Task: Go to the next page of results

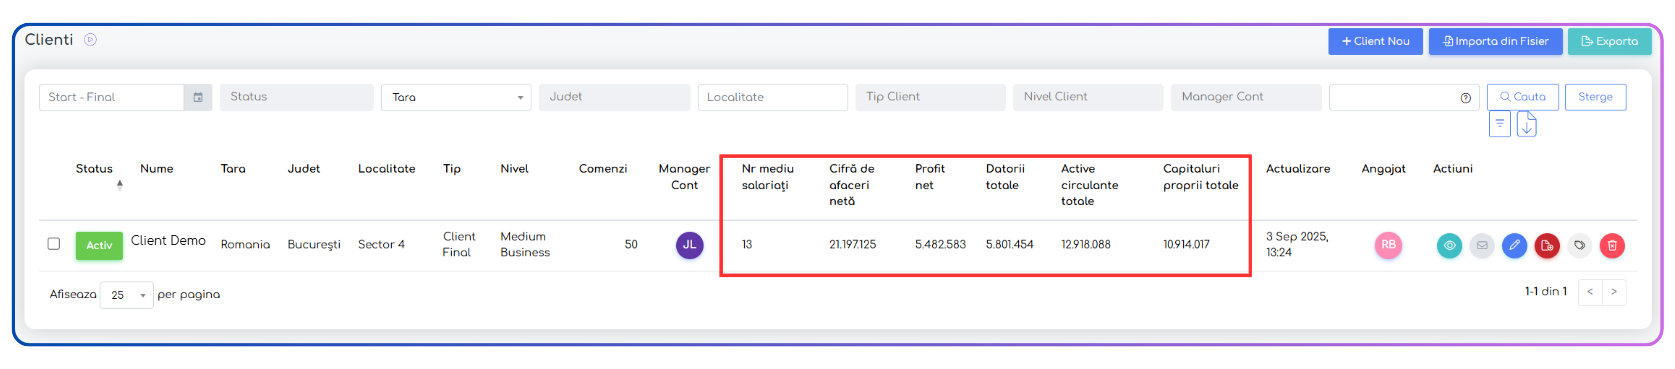Action: tap(1614, 292)
